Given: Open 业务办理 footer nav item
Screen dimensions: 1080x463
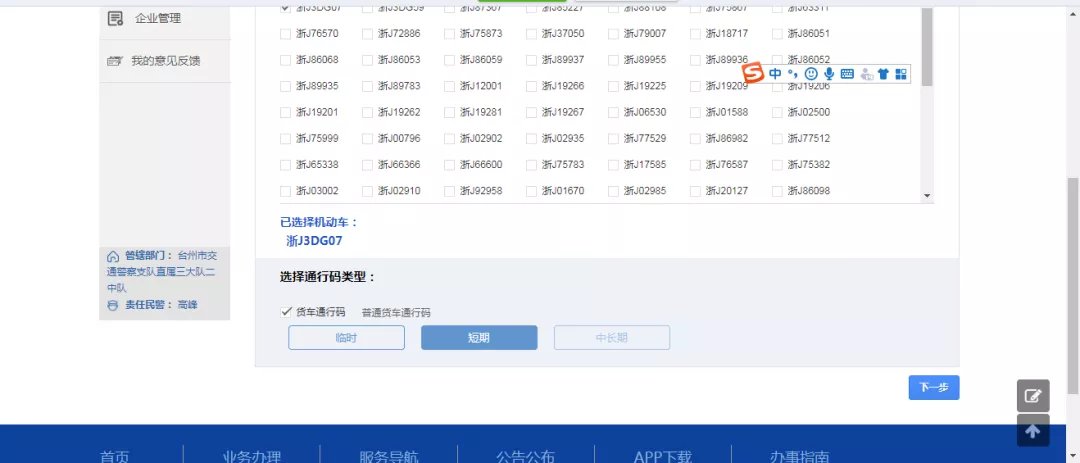Looking at the screenshot, I should point(251,457).
